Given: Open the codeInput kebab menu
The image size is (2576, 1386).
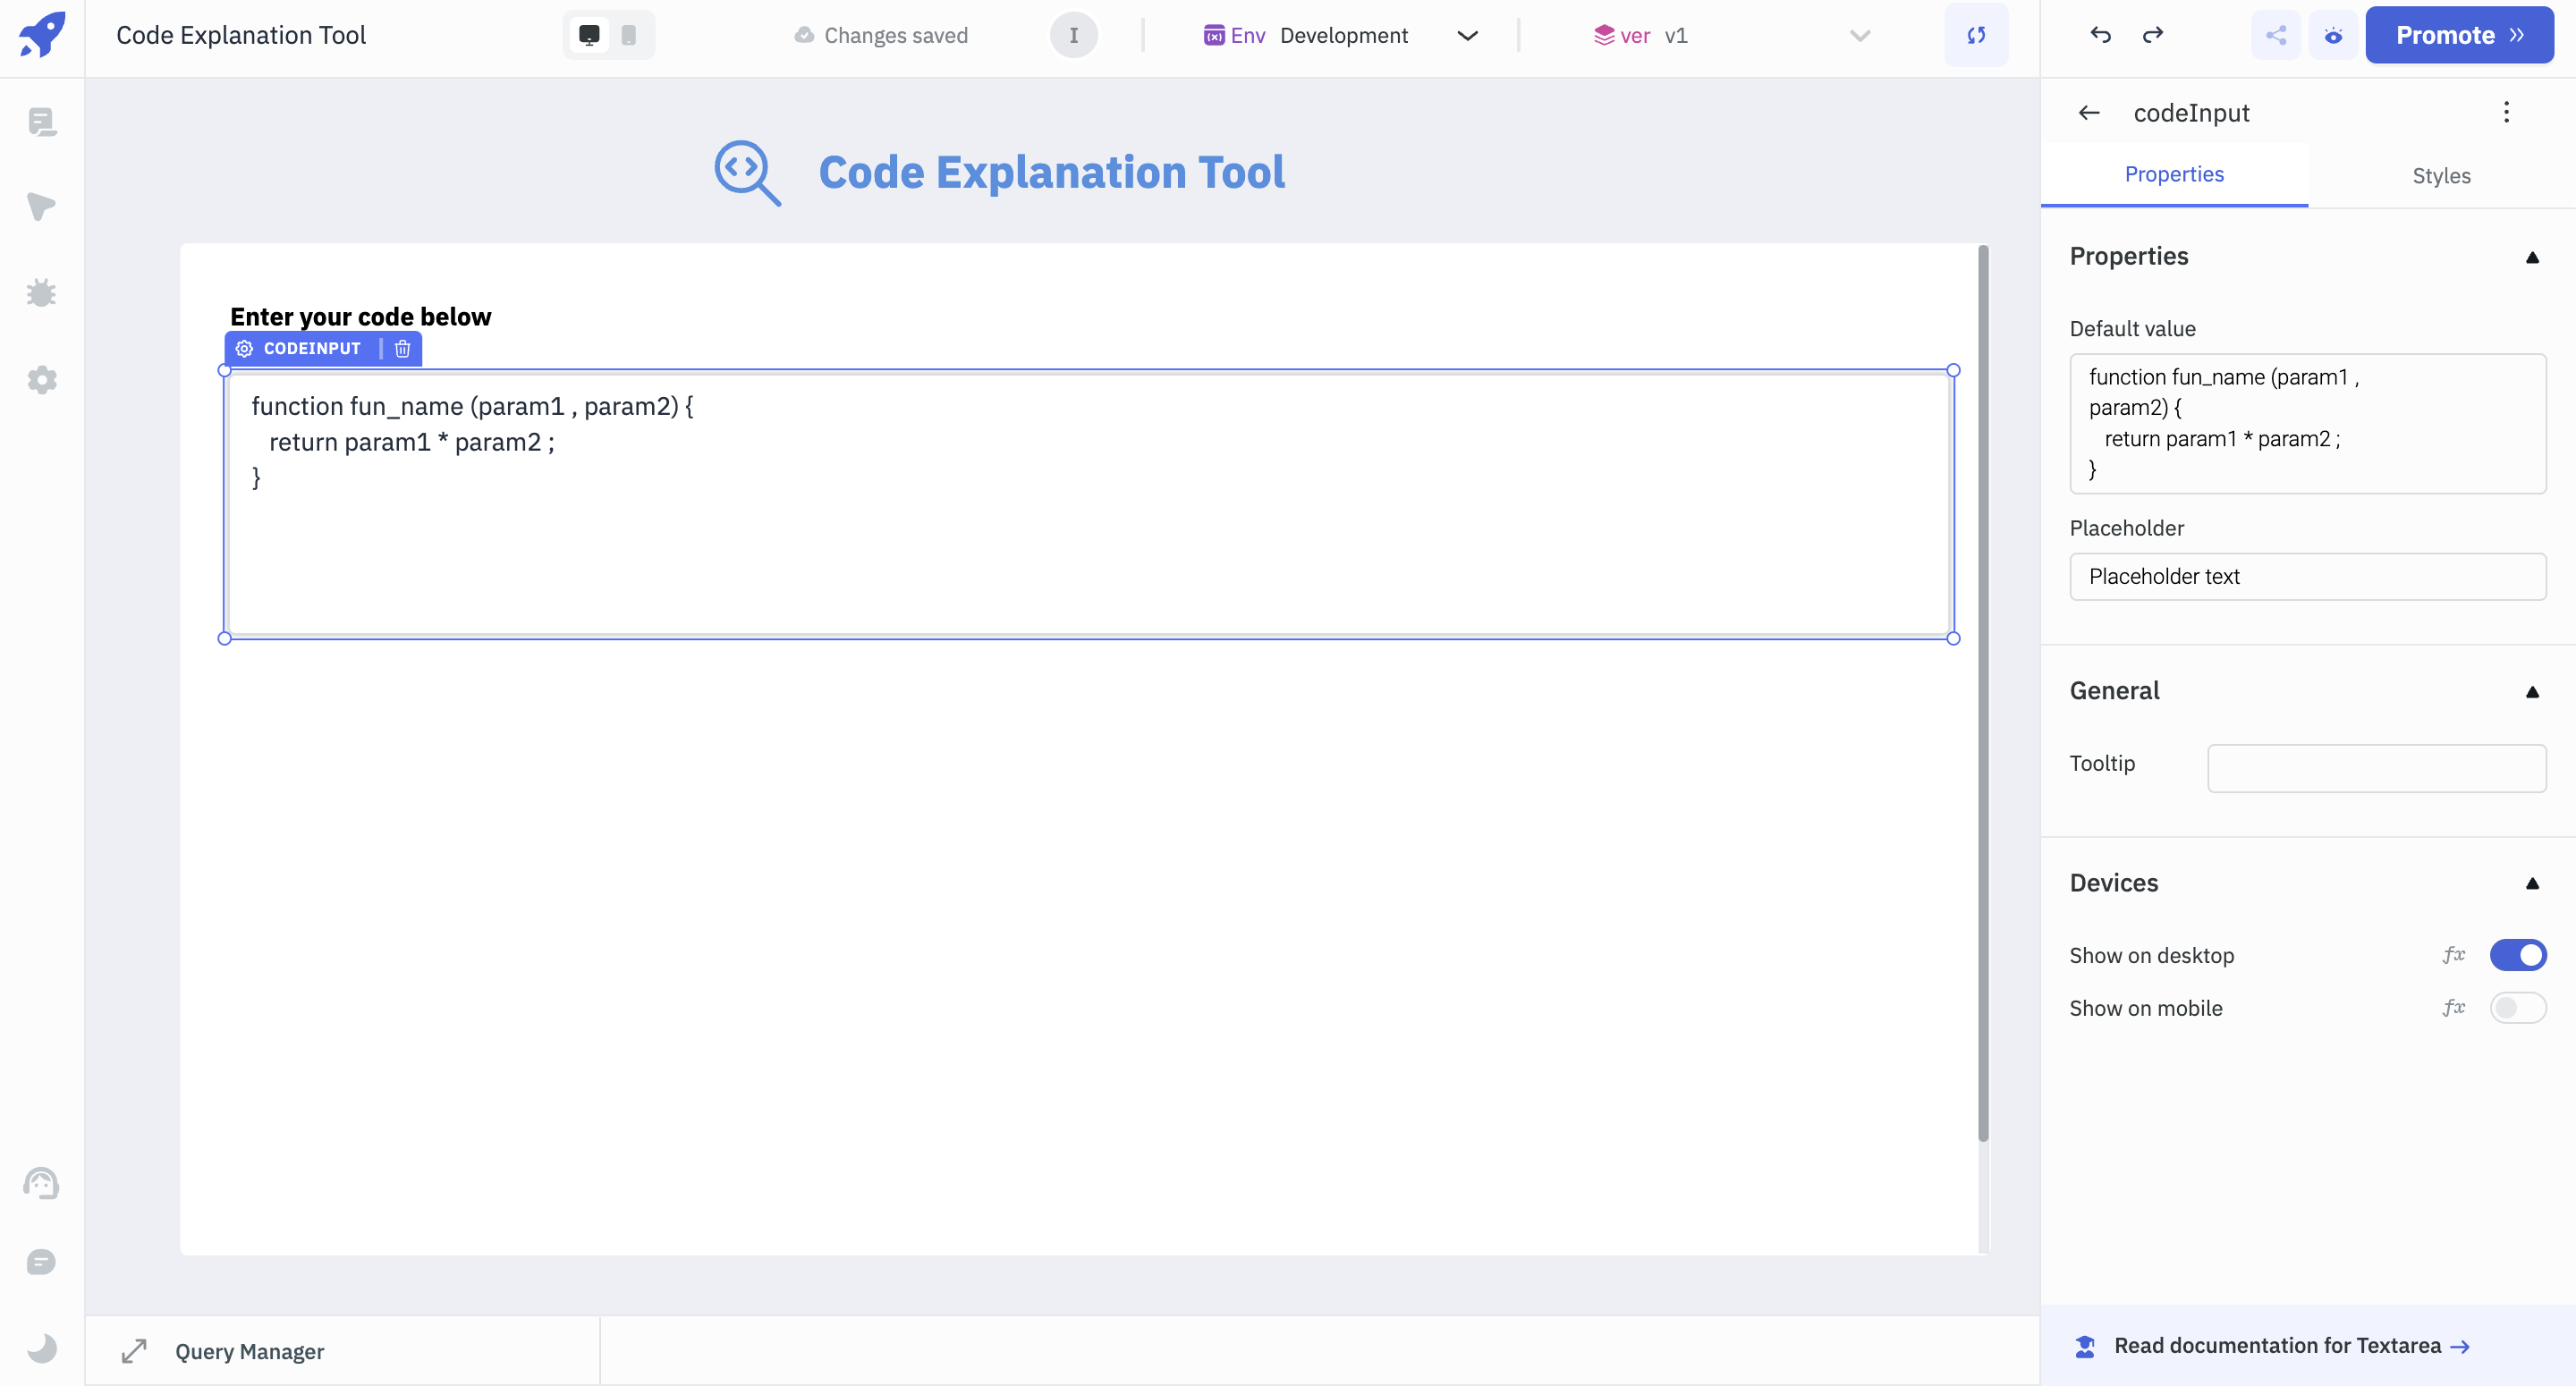Looking at the screenshot, I should (2507, 112).
